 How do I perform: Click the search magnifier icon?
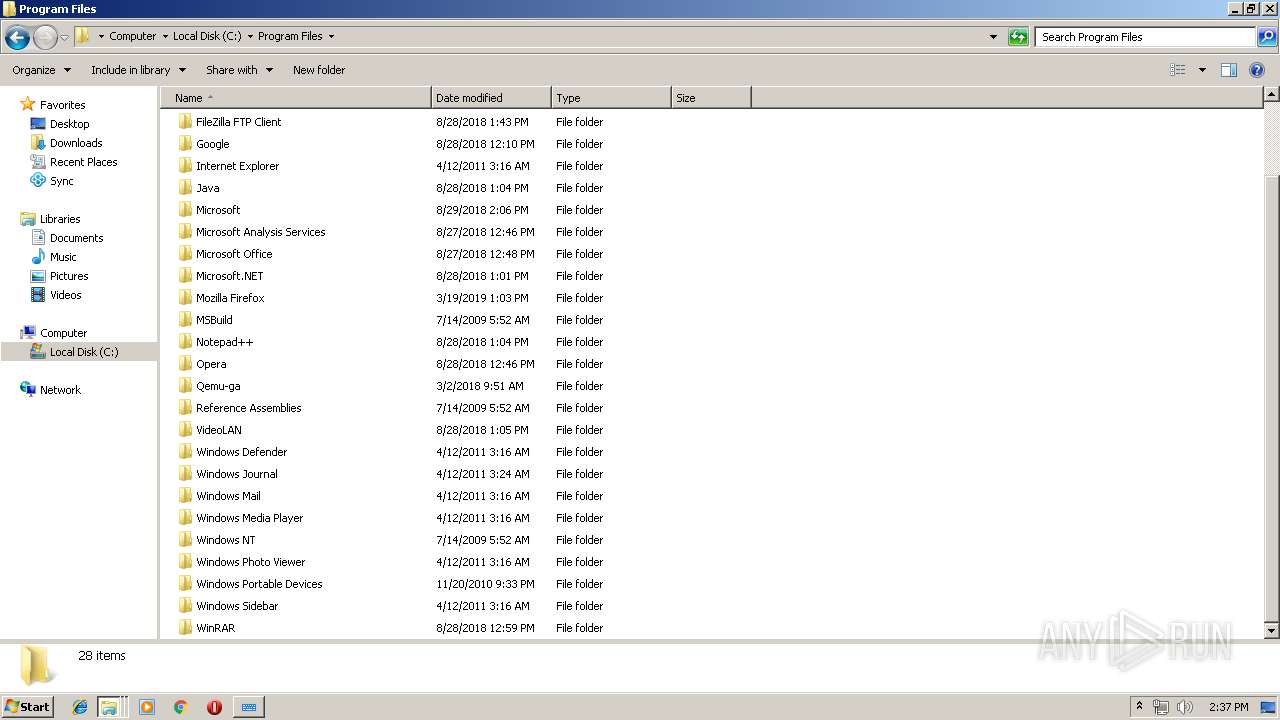[1266, 37]
